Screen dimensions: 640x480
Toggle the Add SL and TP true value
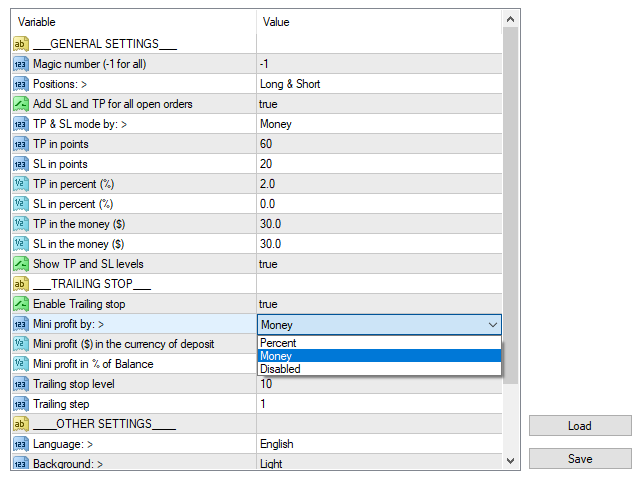coord(379,104)
